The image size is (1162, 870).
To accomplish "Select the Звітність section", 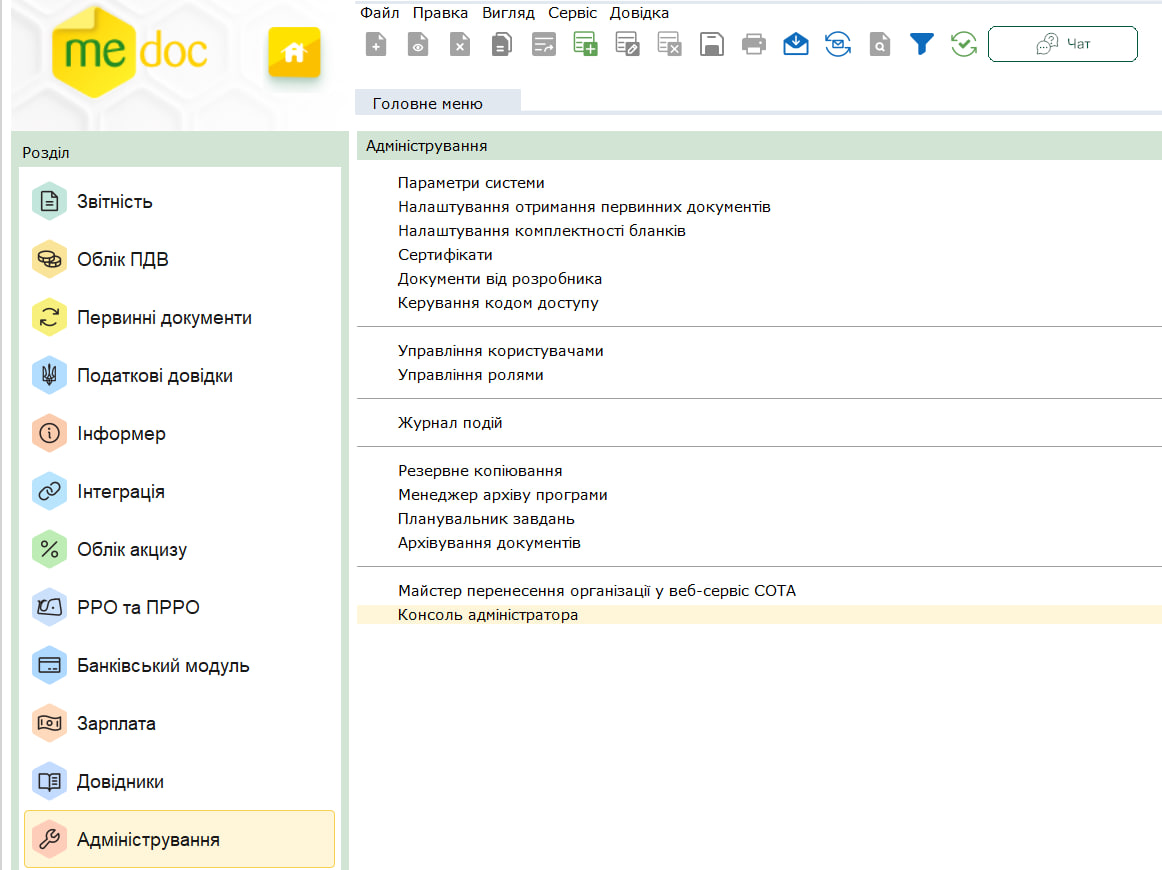I will tap(115, 202).
